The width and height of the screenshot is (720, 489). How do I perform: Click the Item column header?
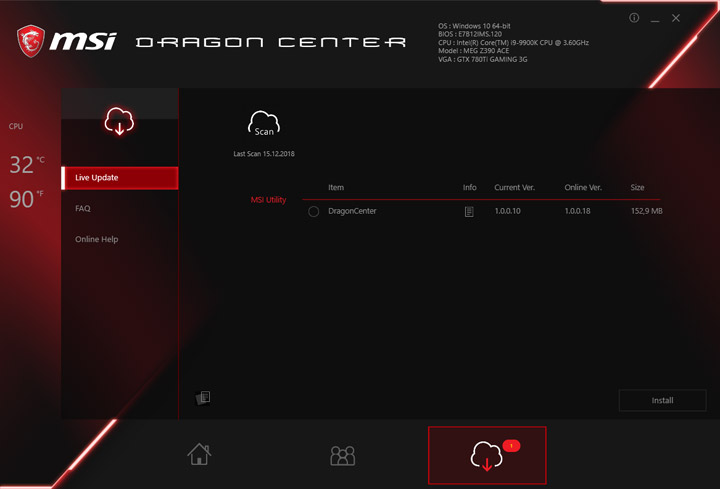coord(336,187)
